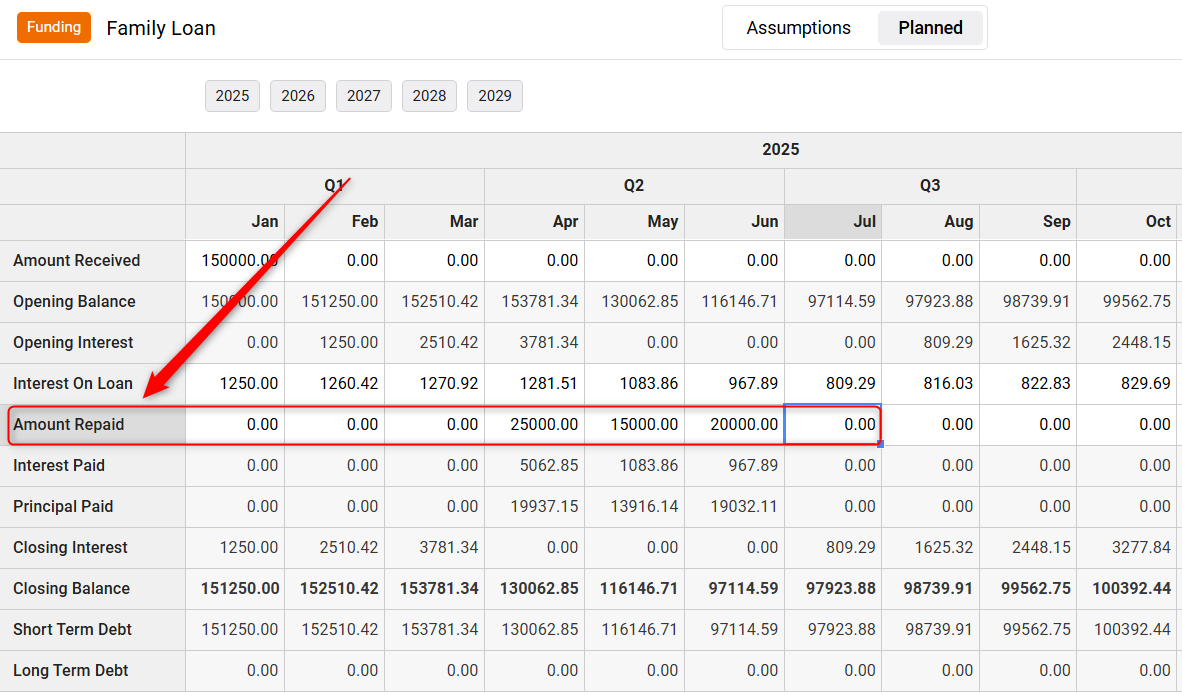Select the 2026 year button
Viewport: 1182px width, 695px height.
[298, 96]
